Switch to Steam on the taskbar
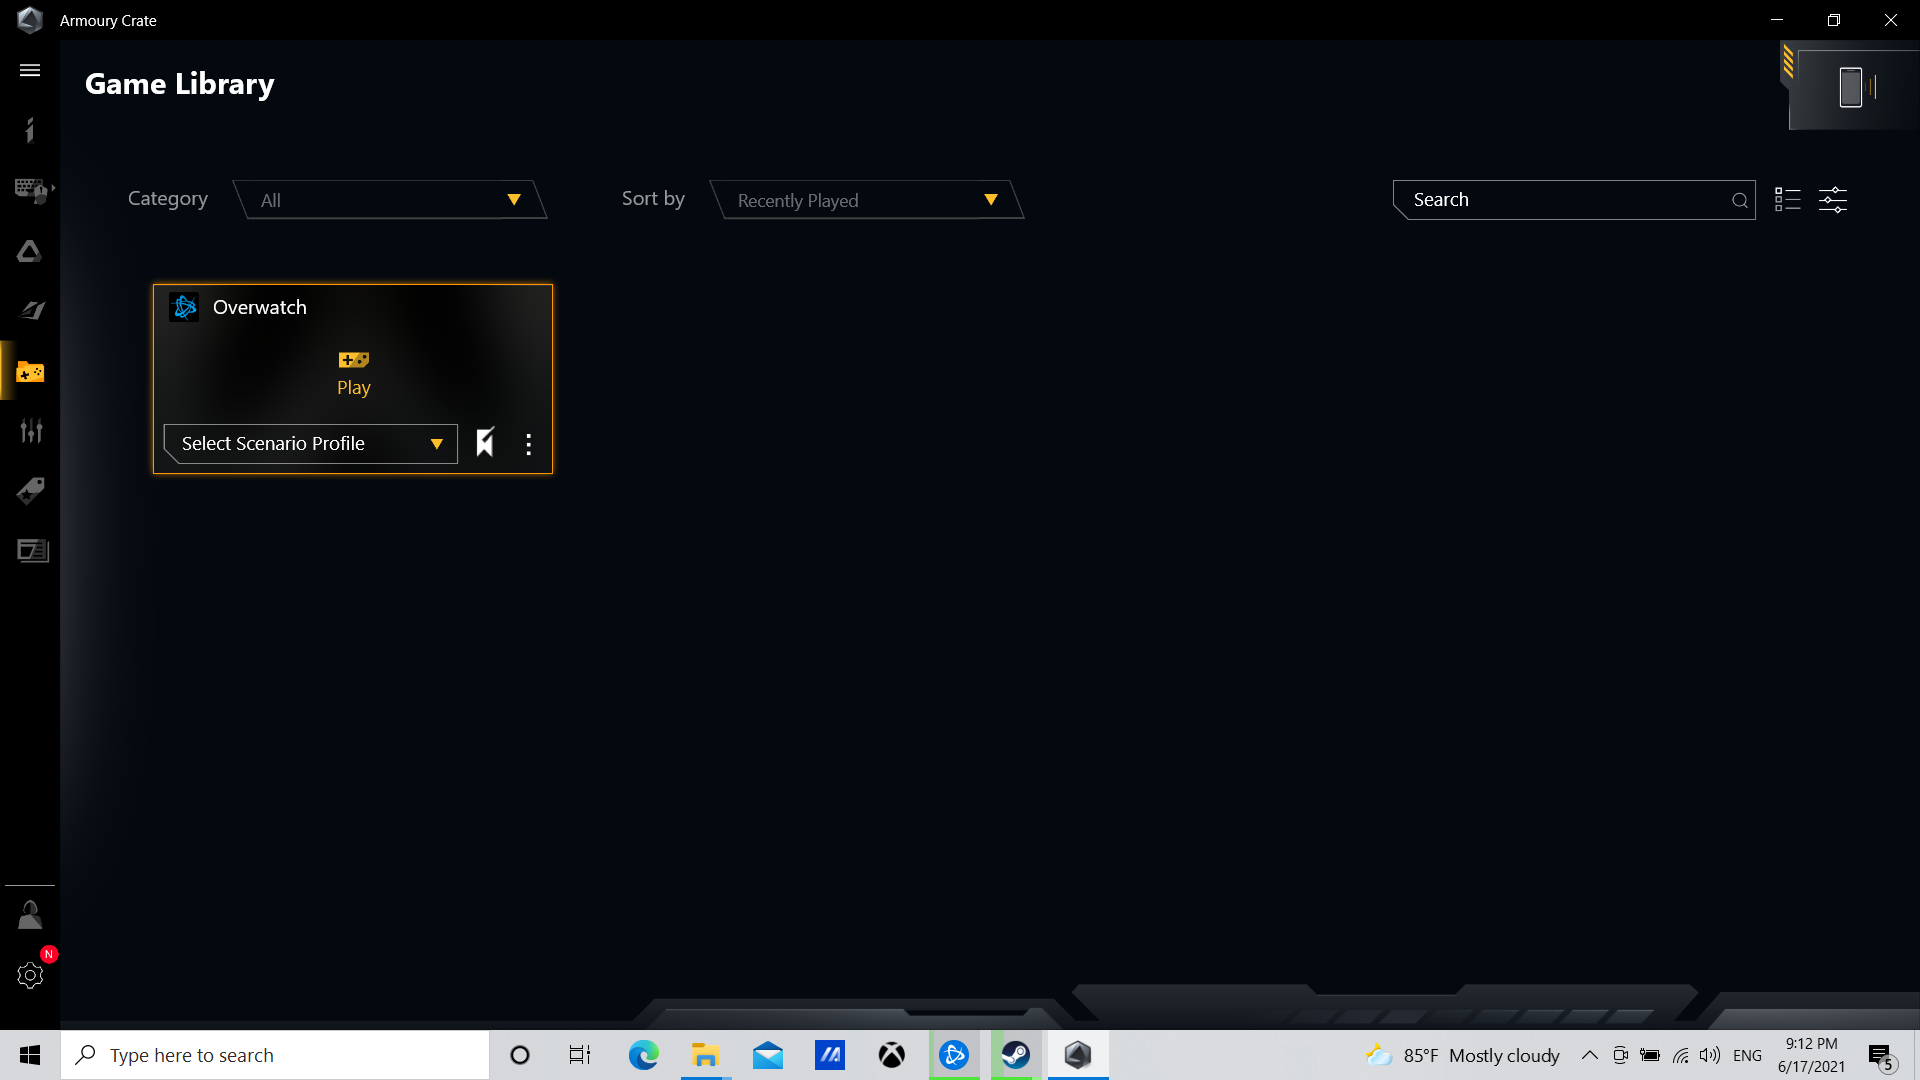The width and height of the screenshot is (1920, 1080). coord(1016,1055)
